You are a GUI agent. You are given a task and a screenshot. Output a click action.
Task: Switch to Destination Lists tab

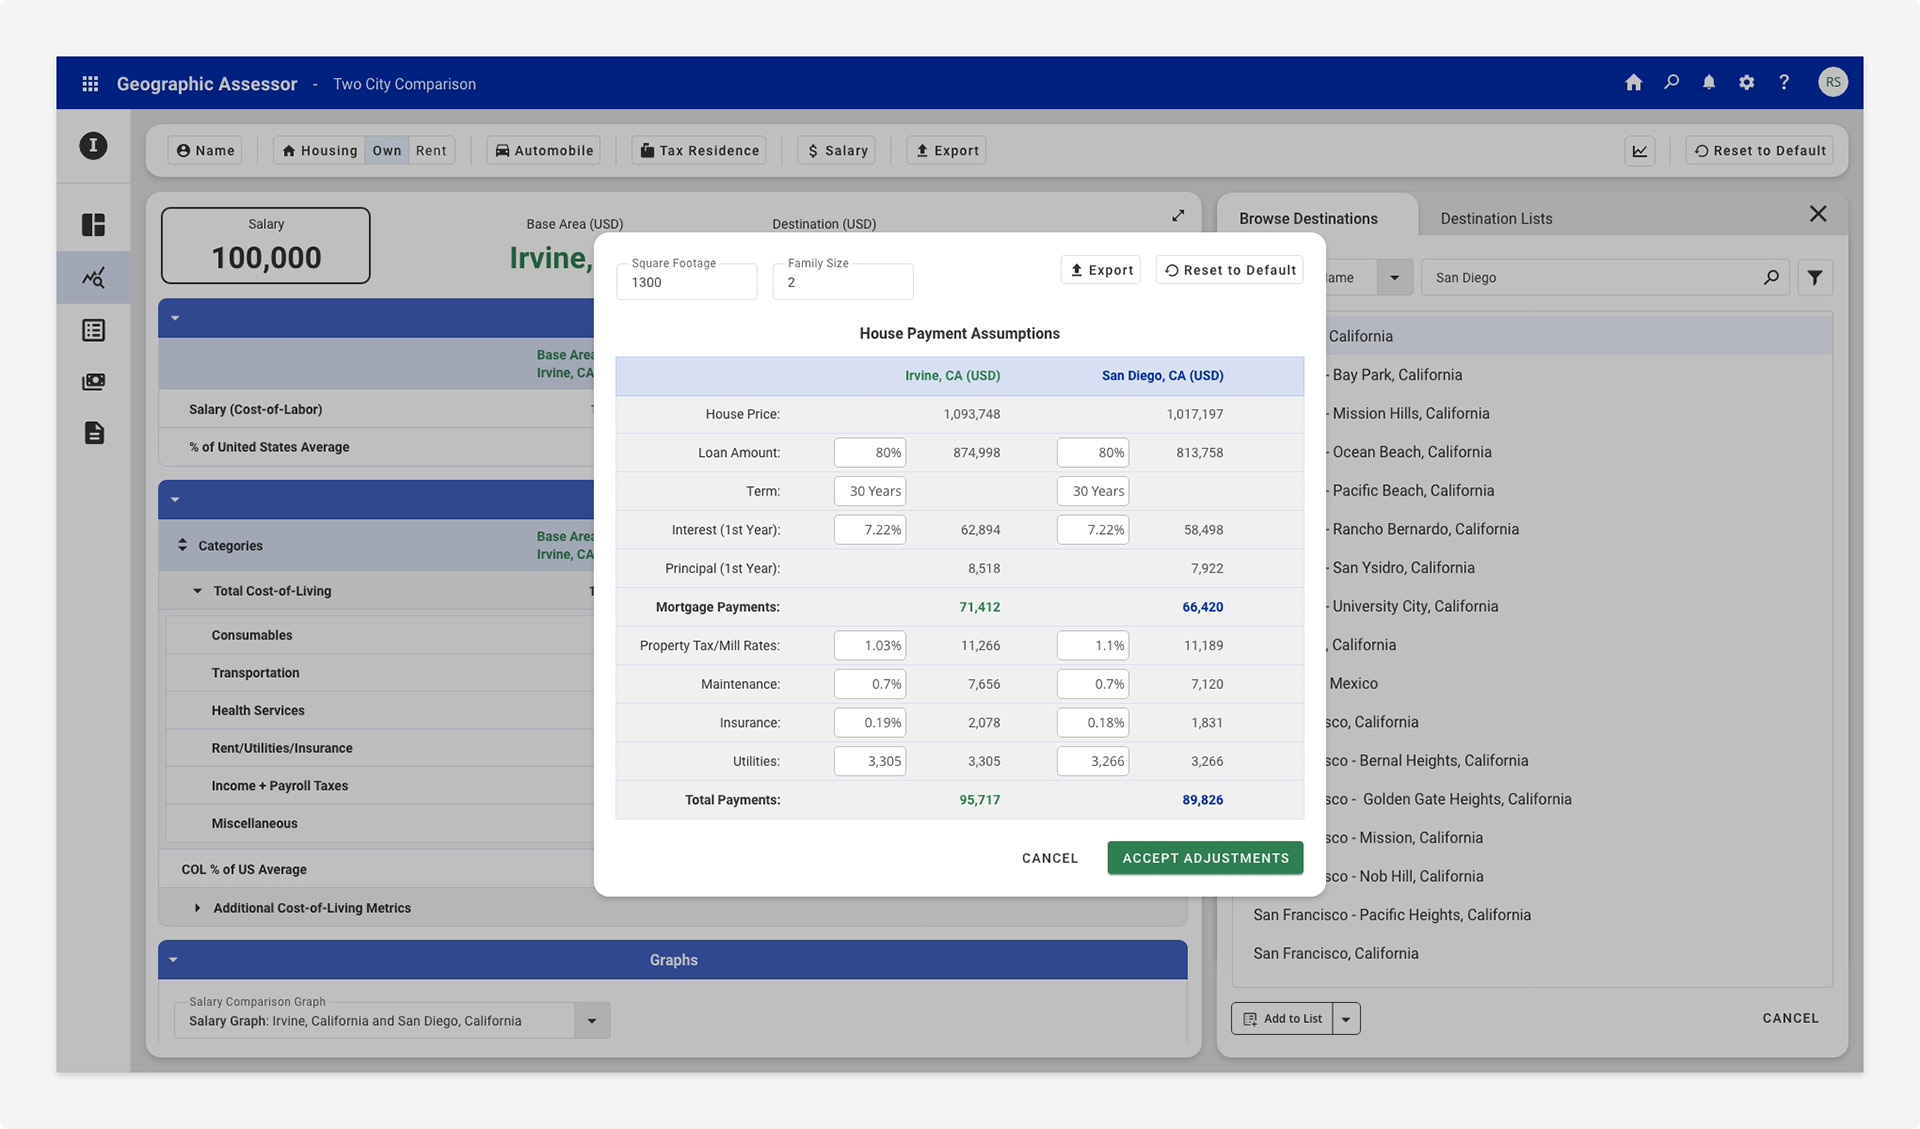tap(1496, 218)
